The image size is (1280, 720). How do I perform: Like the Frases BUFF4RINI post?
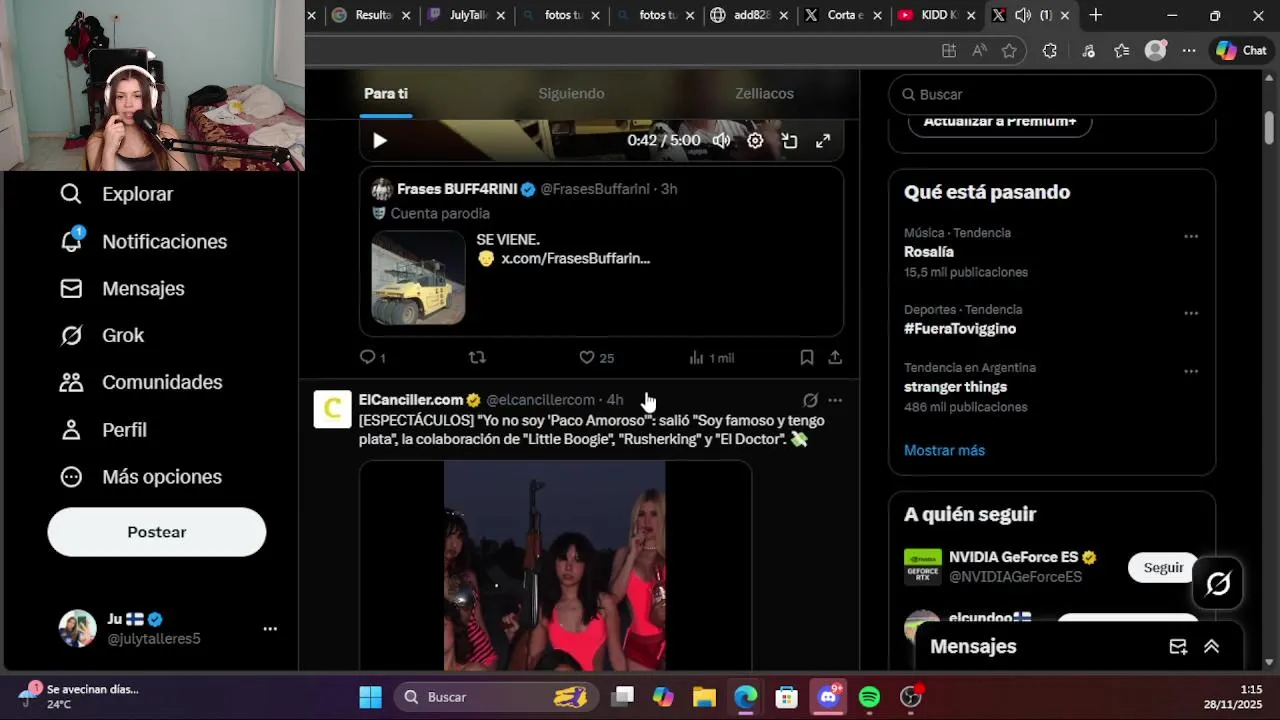[597, 357]
